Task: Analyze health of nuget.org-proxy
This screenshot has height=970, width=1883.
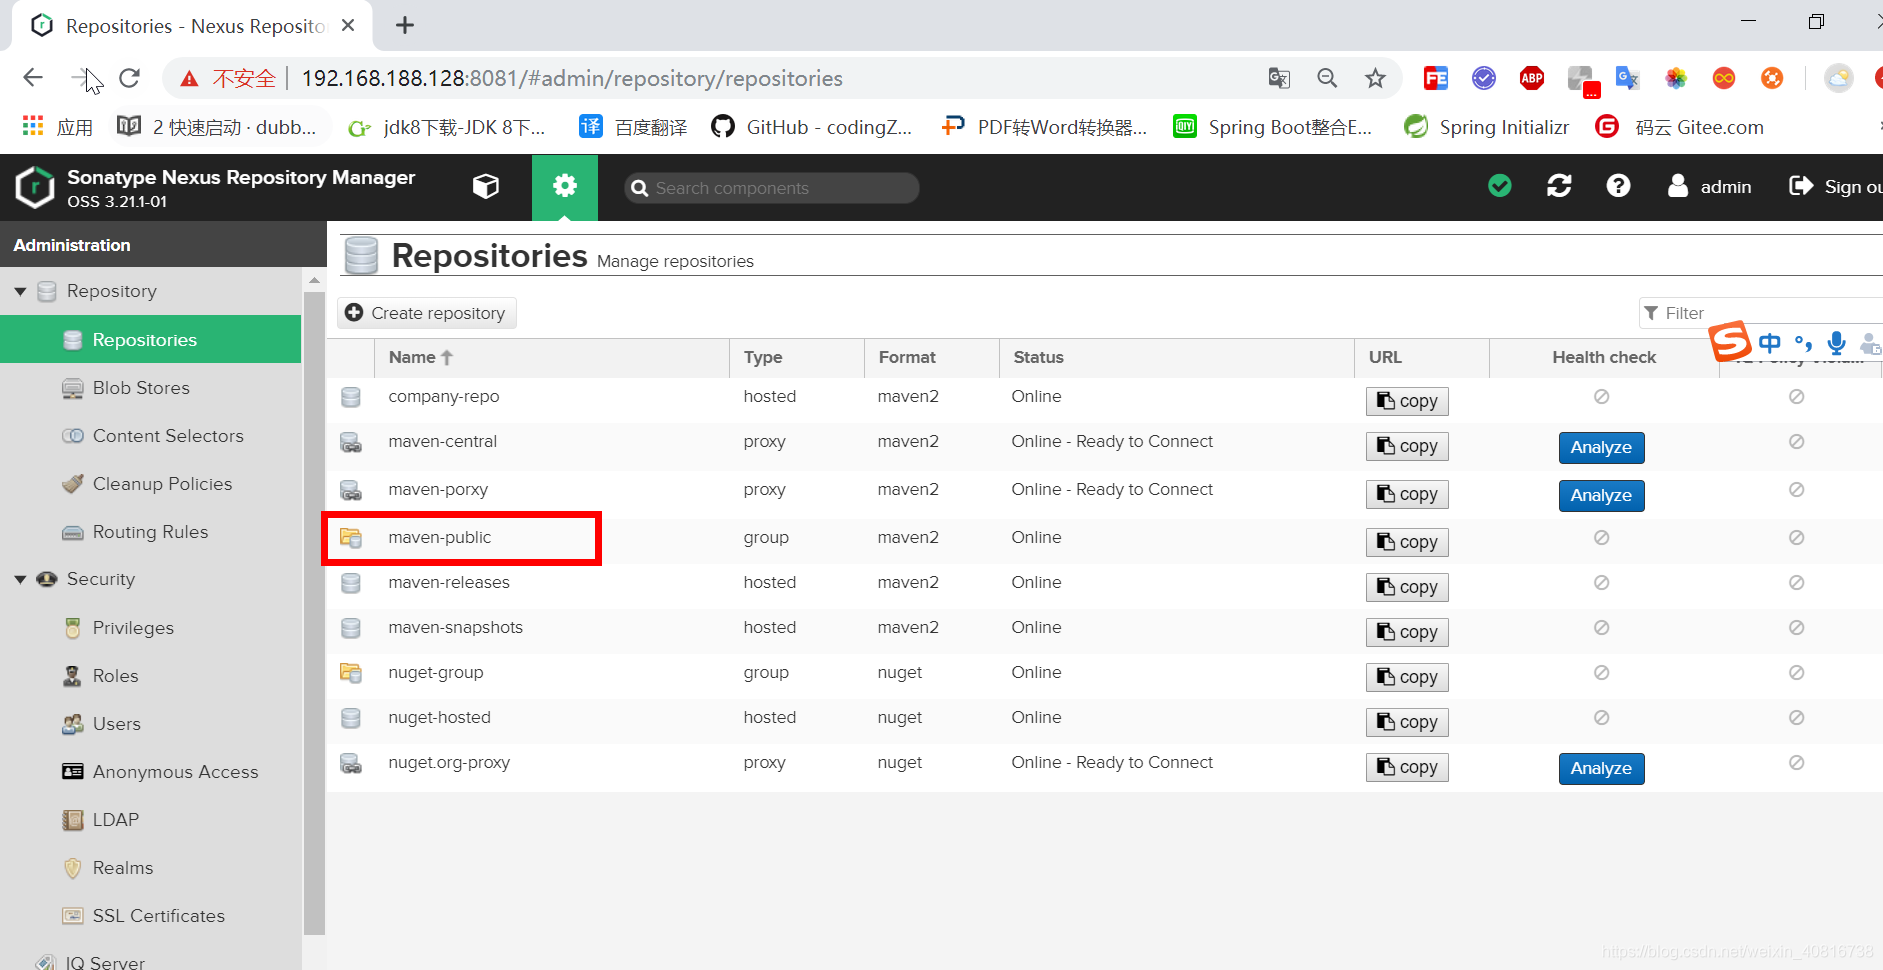Action: pyautogui.click(x=1601, y=769)
